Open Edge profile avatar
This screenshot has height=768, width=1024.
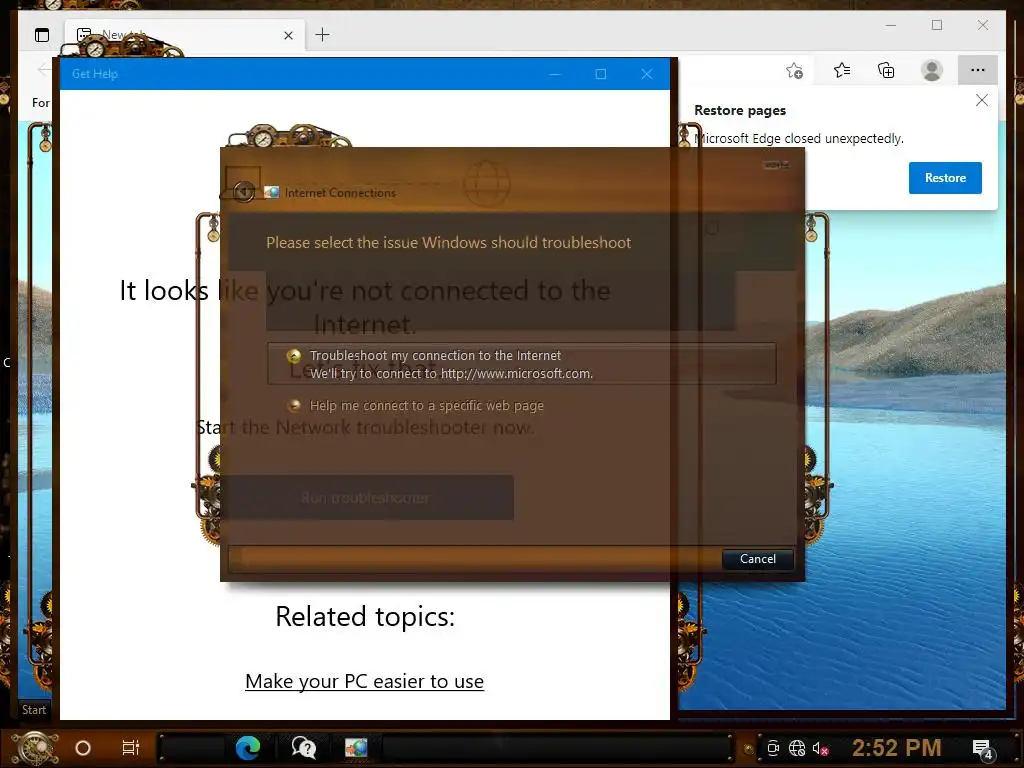[x=932, y=70]
